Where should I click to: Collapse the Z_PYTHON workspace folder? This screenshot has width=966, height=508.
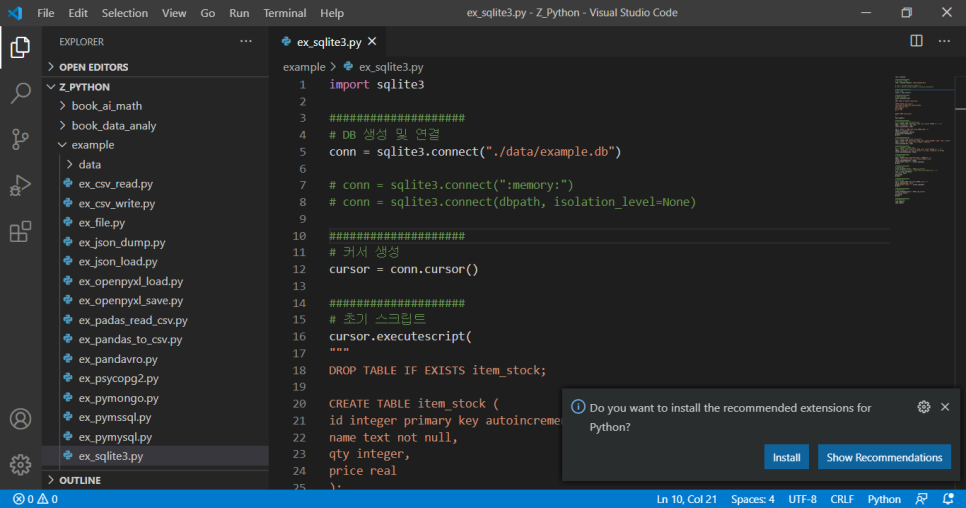pyautogui.click(x=155, y=87)
